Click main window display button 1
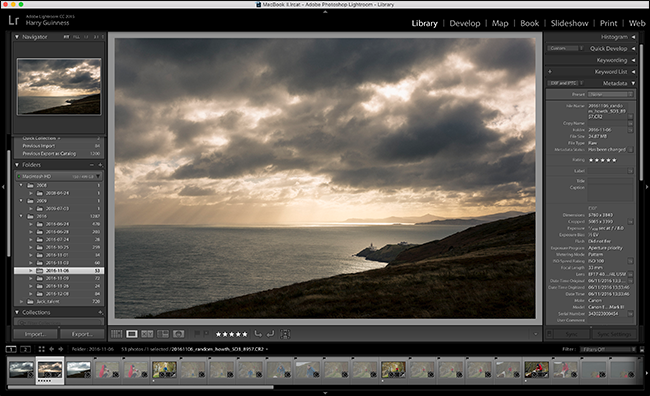Image resolution: width=650 pixels, height=396 pixels. [11, 349]
